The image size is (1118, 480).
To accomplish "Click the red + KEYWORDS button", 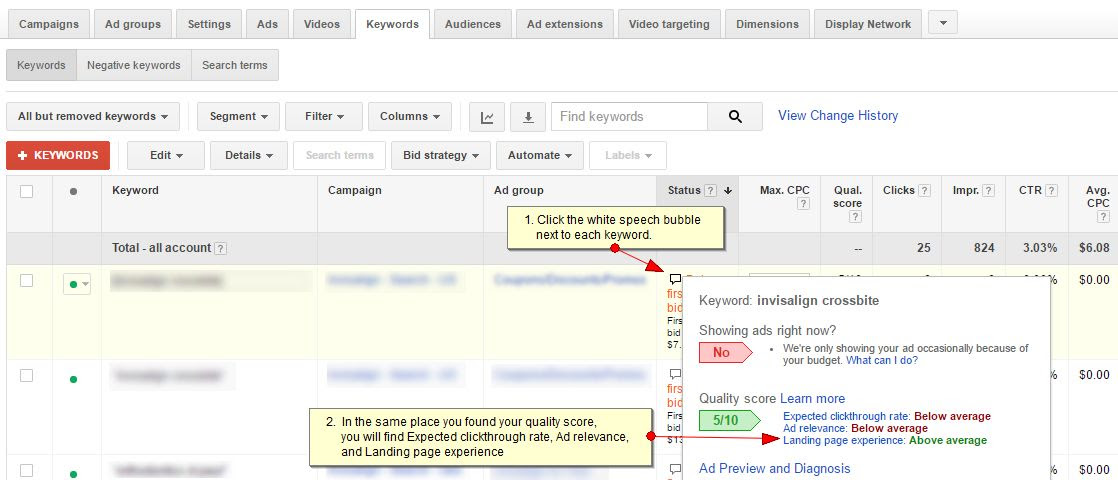I will [58, 155].
